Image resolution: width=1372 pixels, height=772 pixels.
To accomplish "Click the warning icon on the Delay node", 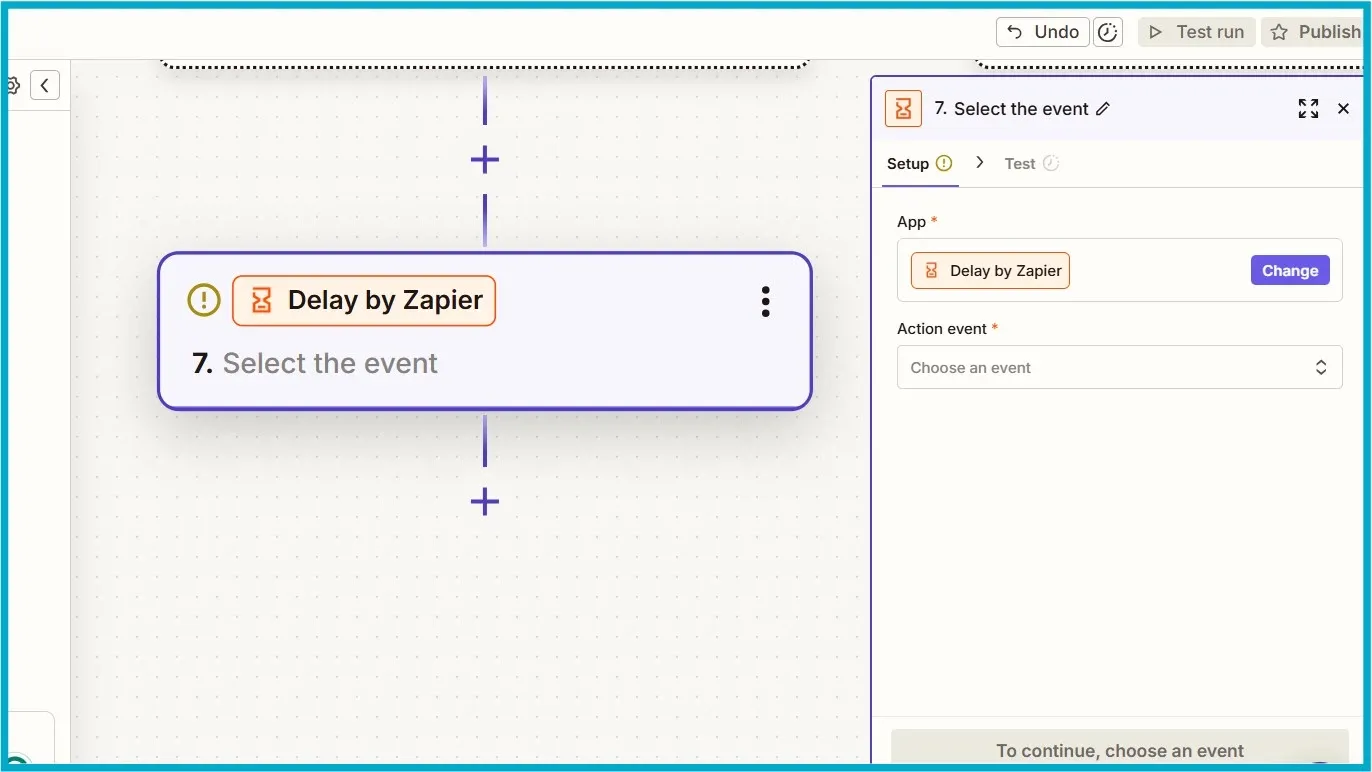I will (203, 299).
